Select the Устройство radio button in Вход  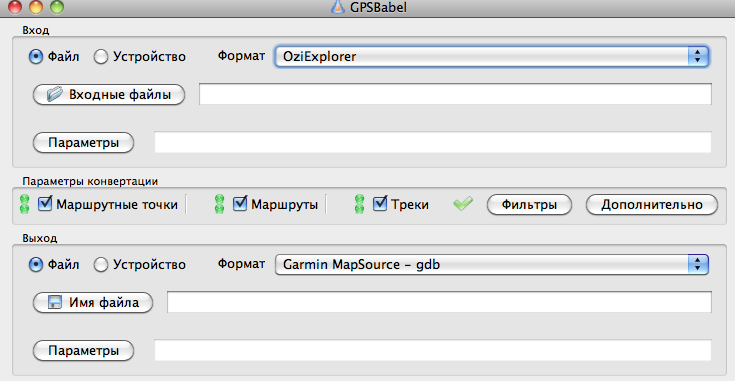101,57
